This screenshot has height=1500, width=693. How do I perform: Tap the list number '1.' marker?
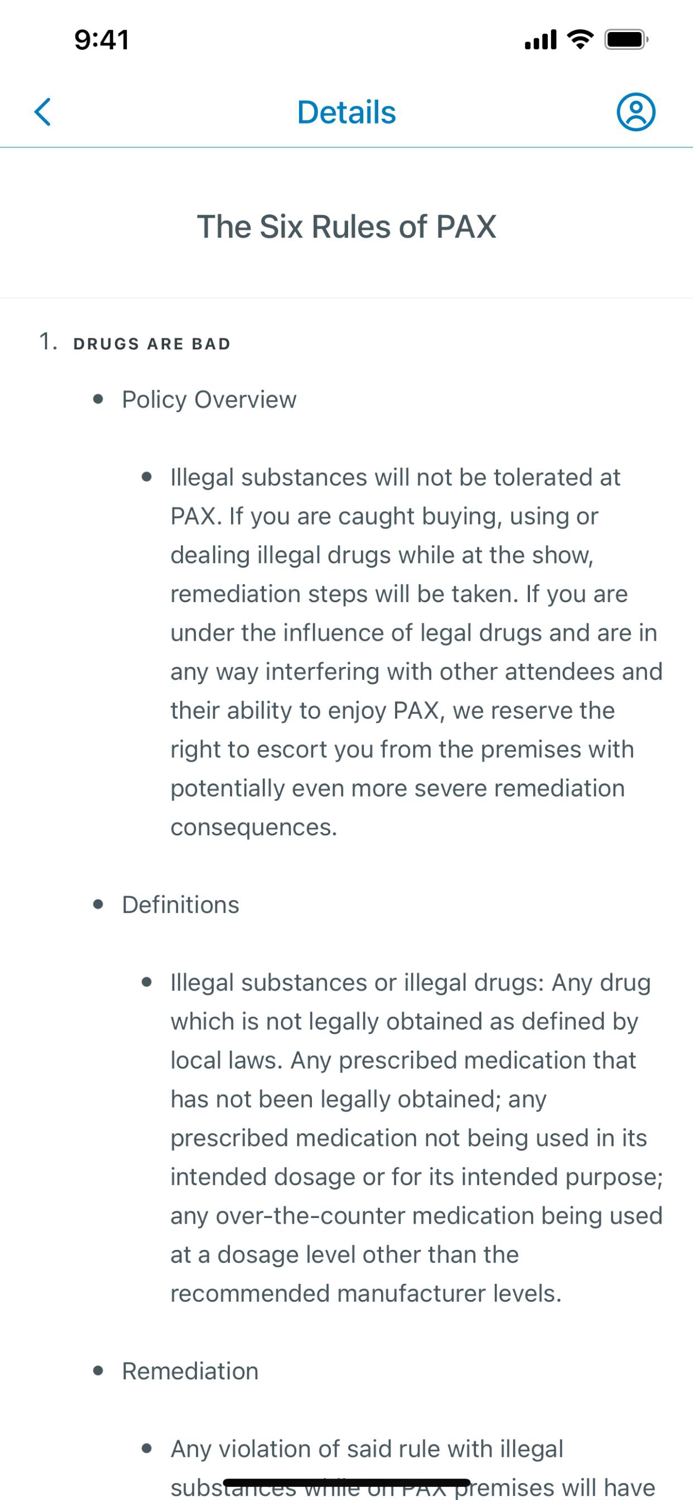point(49,343)
